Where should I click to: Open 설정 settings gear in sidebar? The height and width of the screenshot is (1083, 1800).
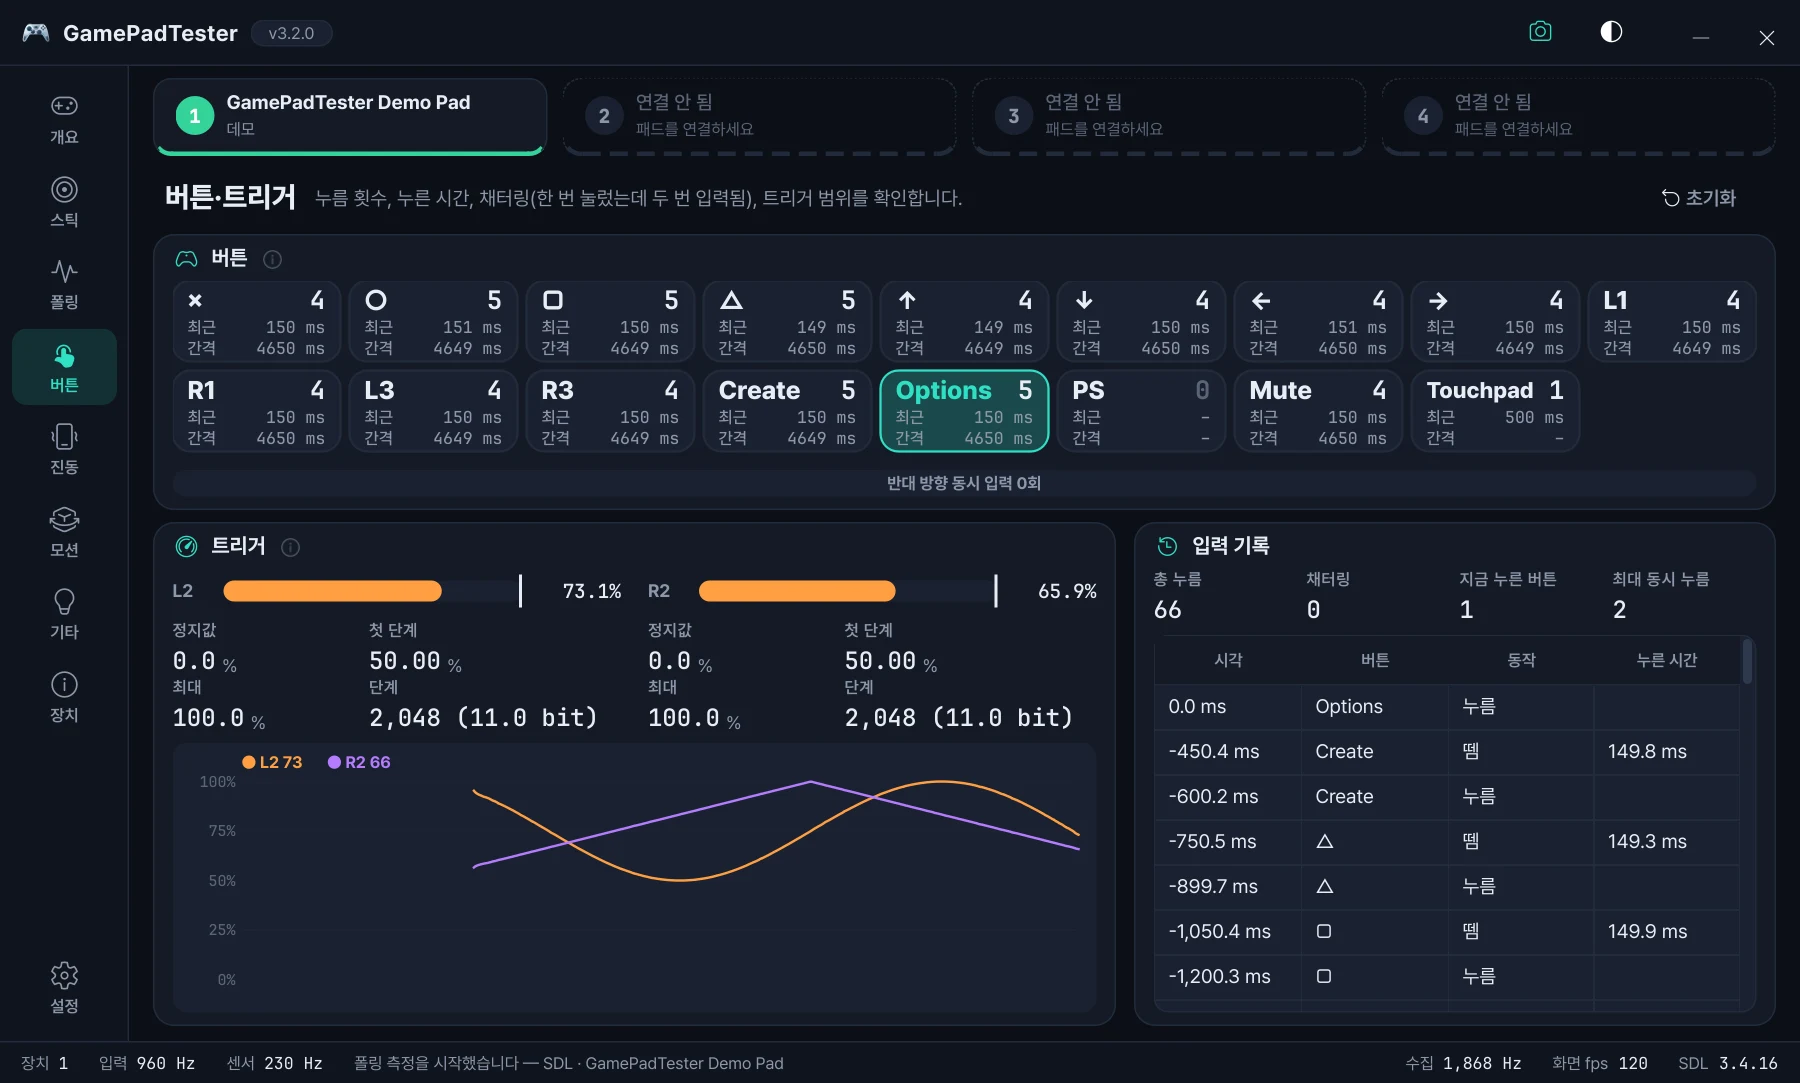(64, 988)
